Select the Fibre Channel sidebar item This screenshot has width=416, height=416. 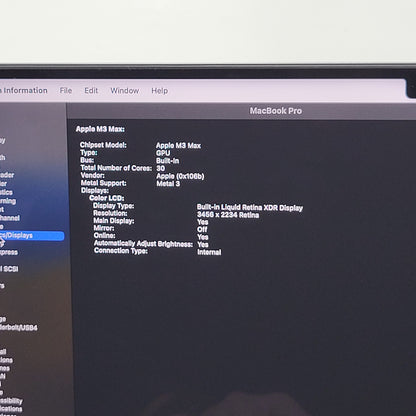tap(10, 218)
